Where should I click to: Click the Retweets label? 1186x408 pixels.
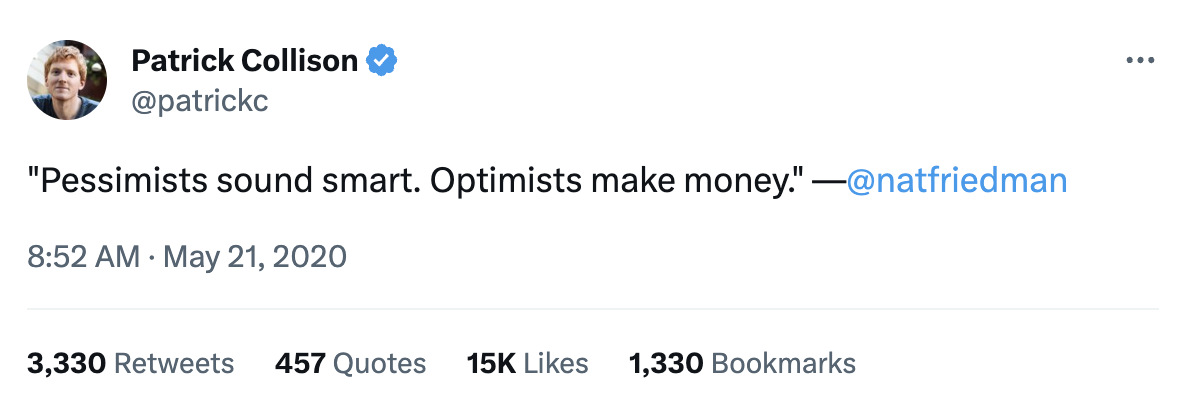pyautogui.click(x=174, y=363)
